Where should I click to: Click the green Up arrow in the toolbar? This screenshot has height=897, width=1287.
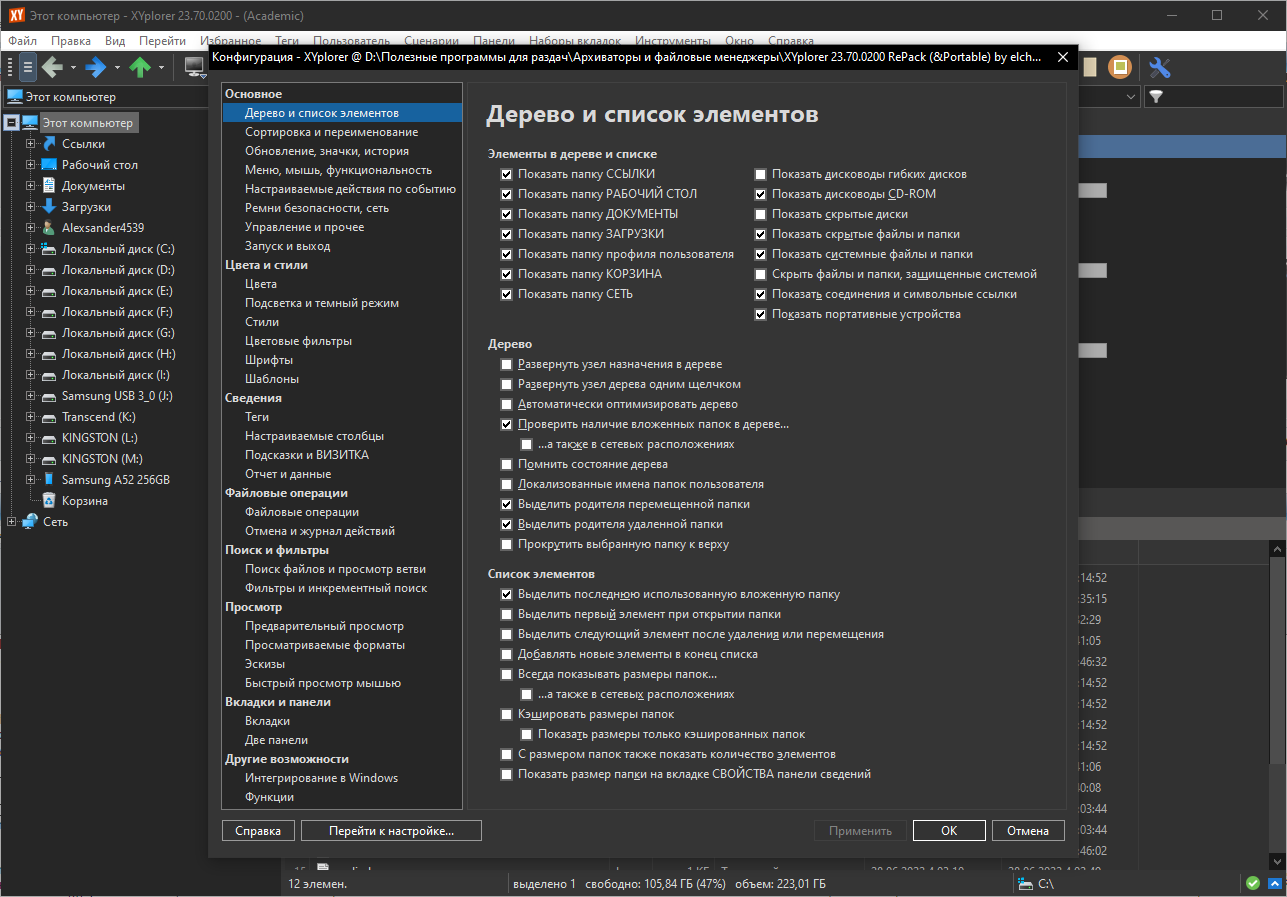coord(140,68)
